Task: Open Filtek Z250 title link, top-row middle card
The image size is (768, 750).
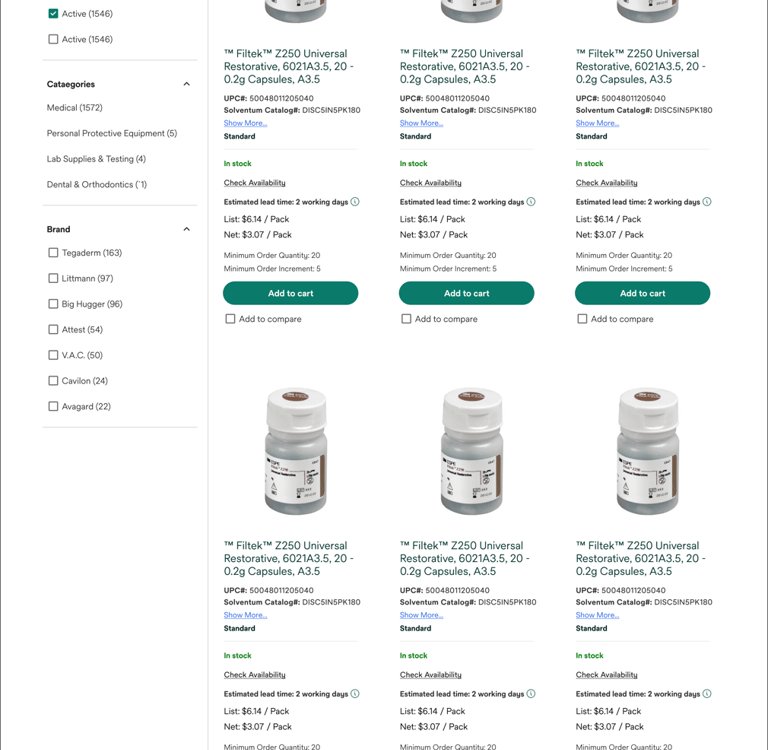Action: click(464, 66)
